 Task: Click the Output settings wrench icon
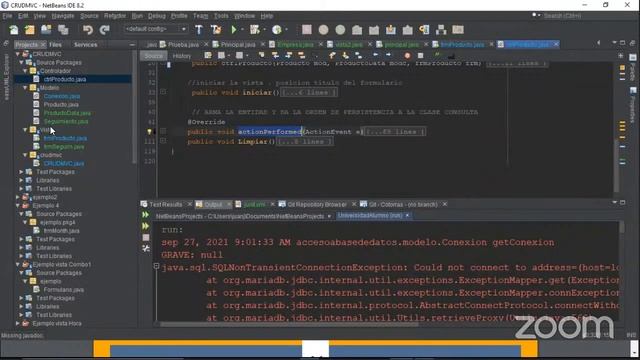click(x=146, y=249)
